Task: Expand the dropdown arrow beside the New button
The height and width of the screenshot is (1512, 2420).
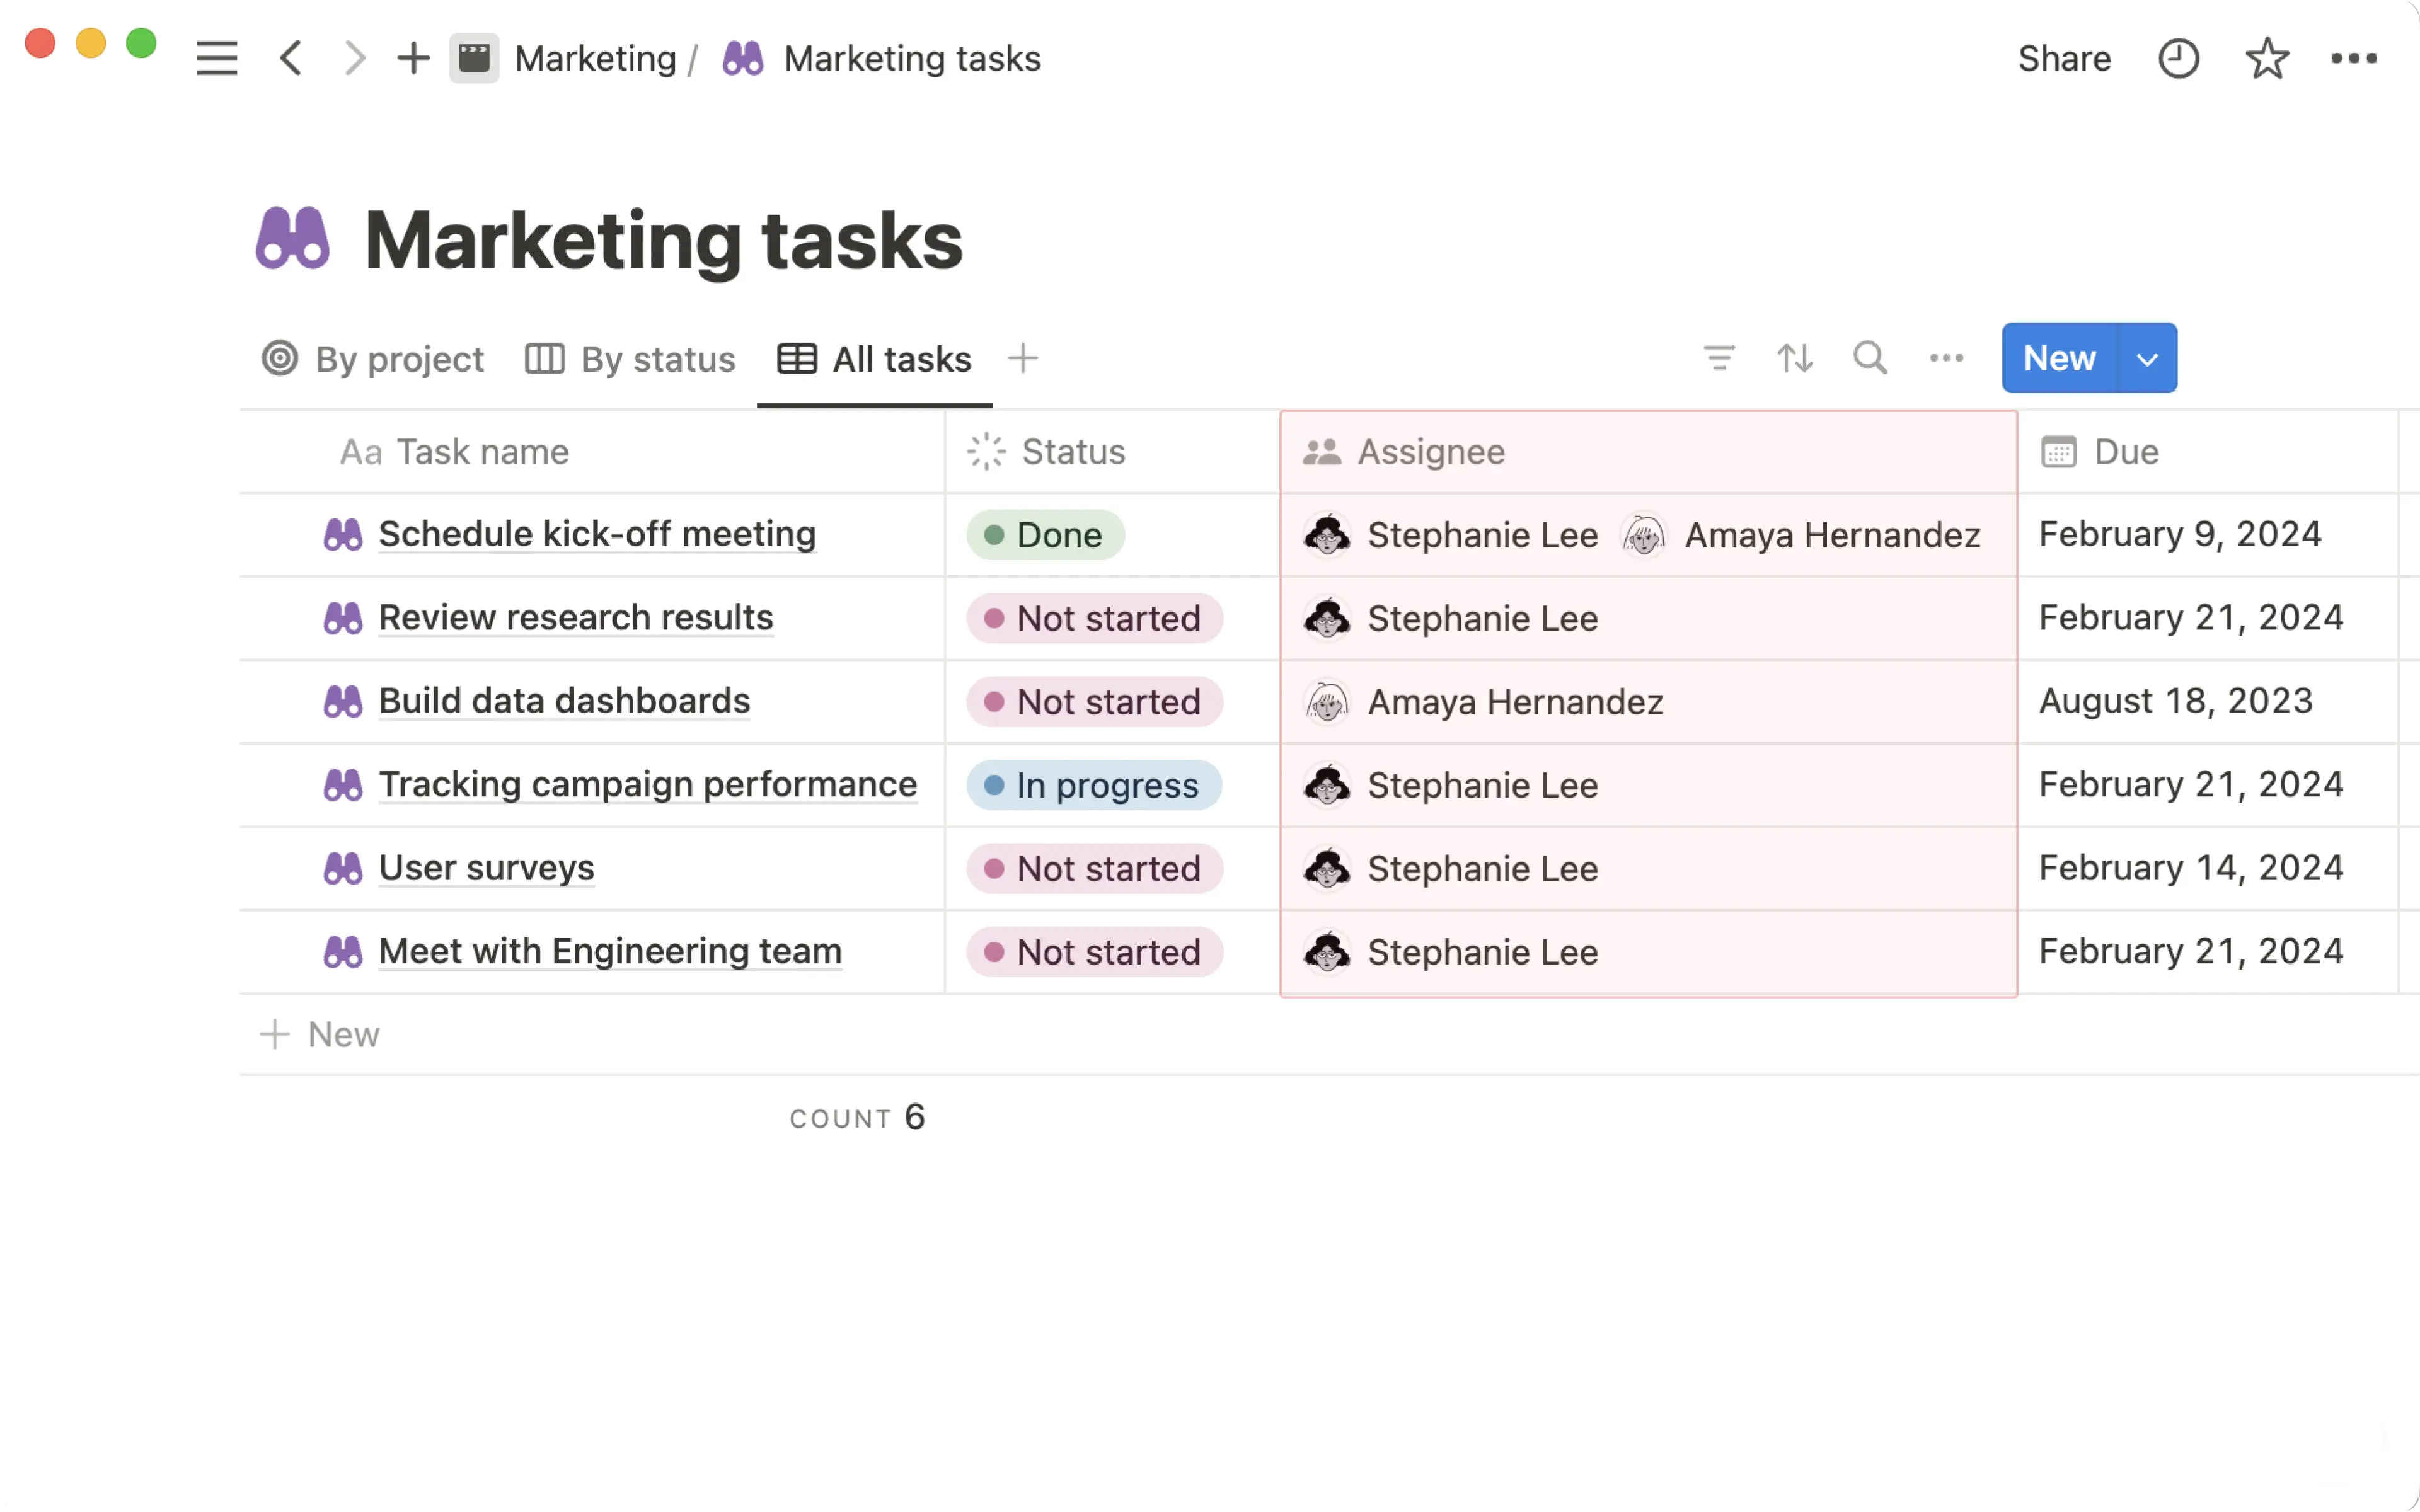Action: (2147, 359)
